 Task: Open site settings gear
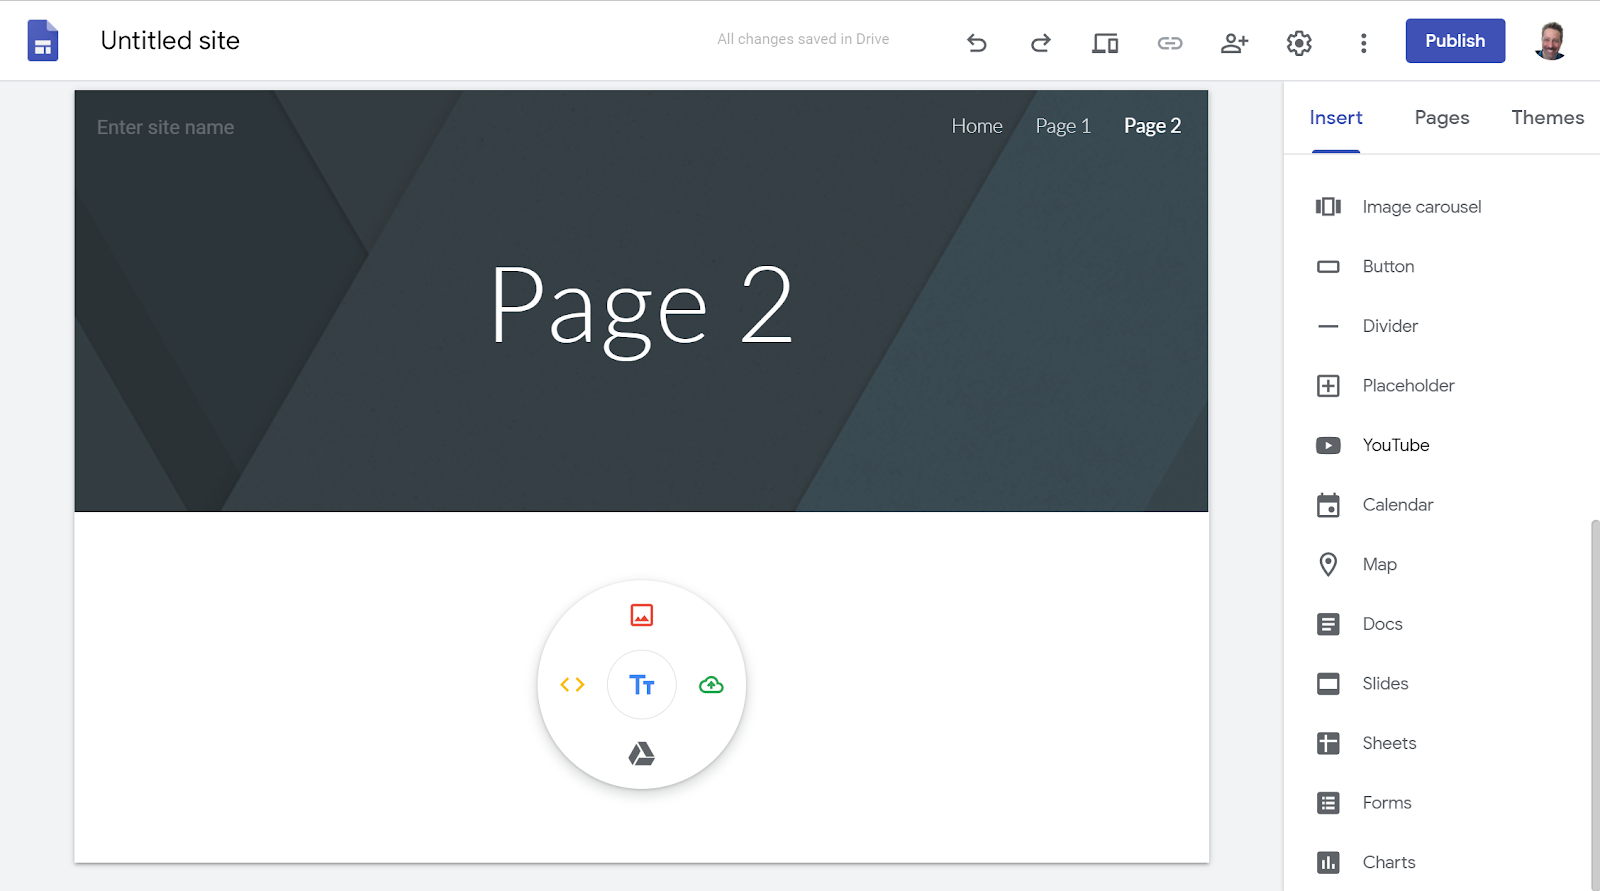pyautogui.click(x=1299, y=43)
